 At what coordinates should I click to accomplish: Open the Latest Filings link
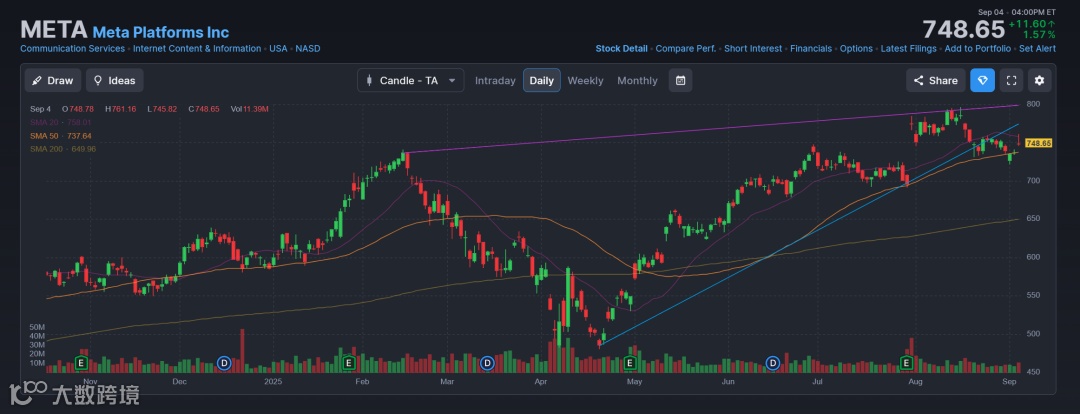pos(908,49)
